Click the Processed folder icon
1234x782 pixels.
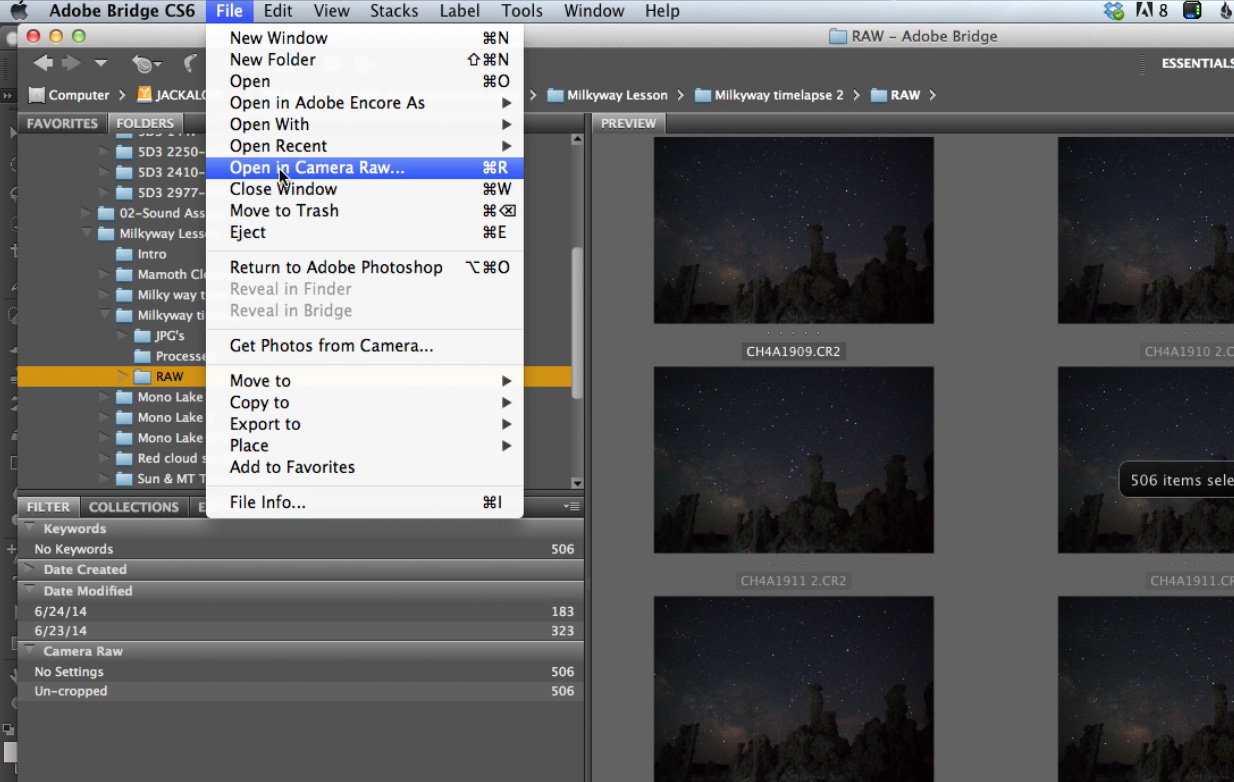(x=142, y=356)
